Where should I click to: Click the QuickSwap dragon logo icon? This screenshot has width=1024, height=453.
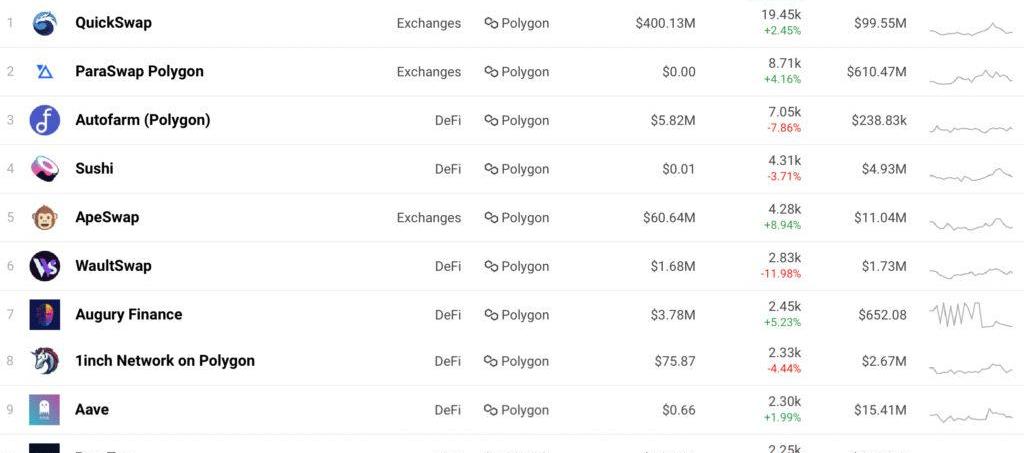pos(44,23)
